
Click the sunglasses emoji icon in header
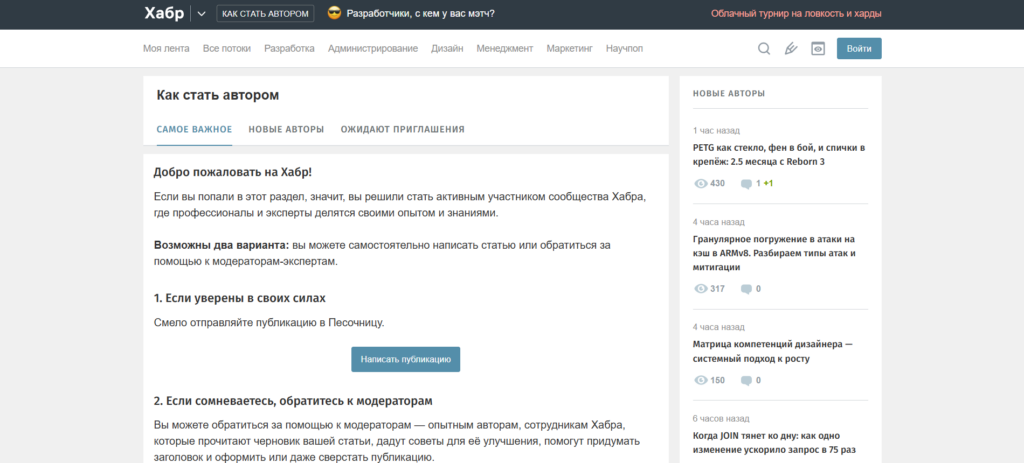coord(335,14)
